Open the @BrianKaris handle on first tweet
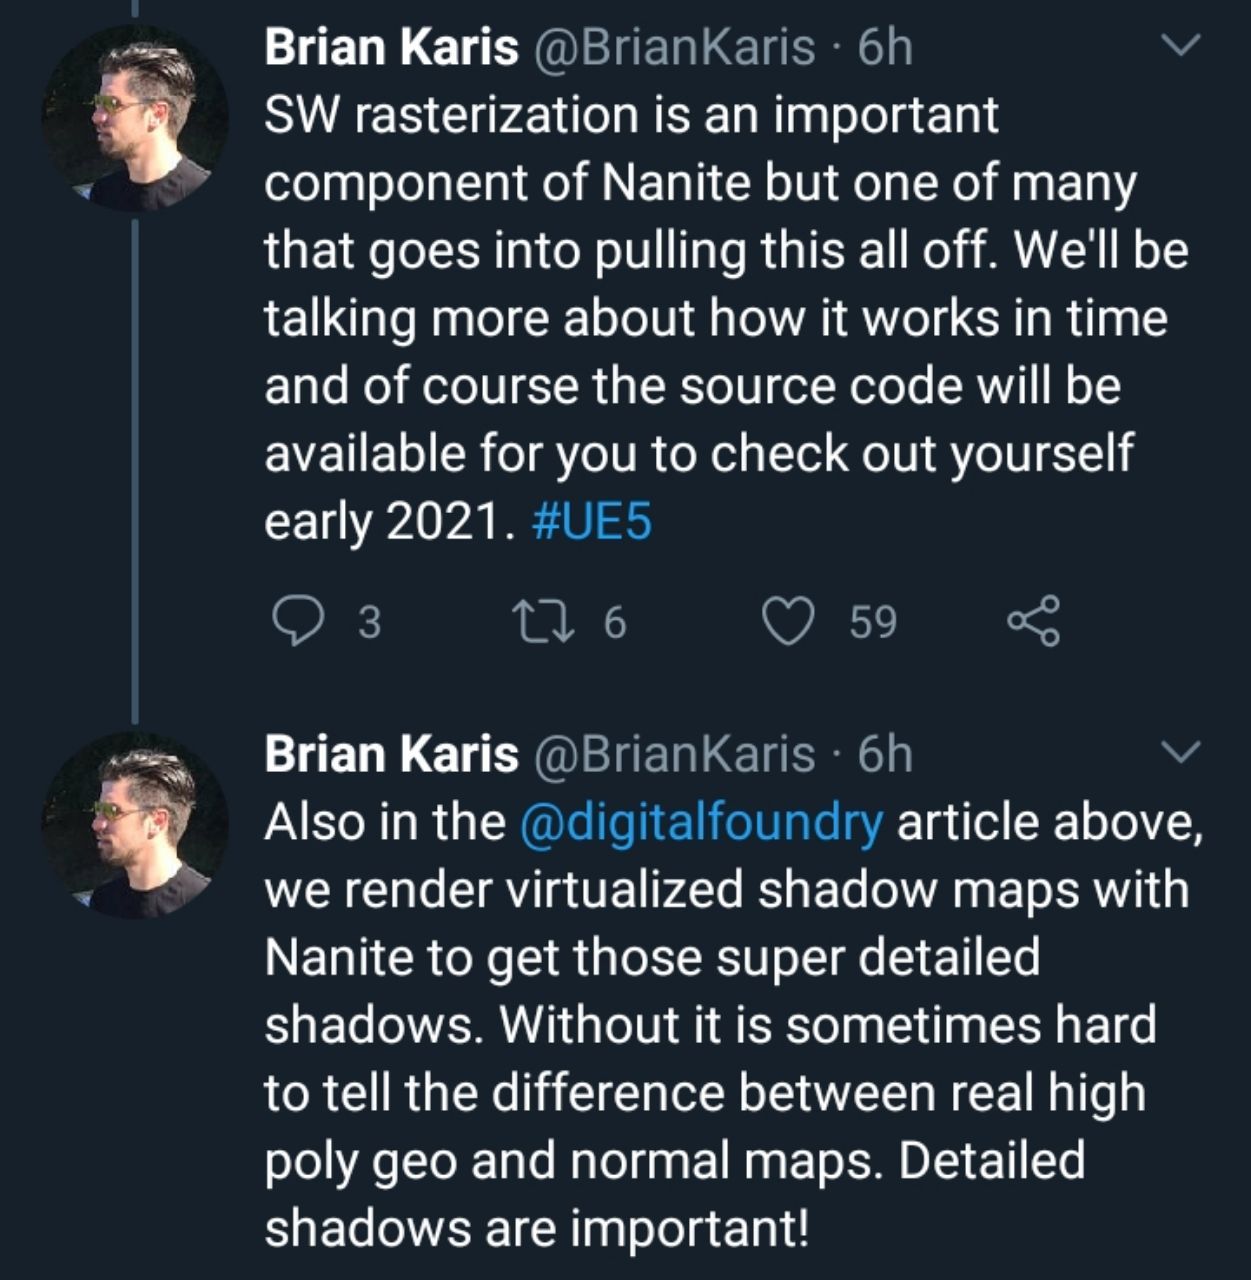 [x=675, y=48]
